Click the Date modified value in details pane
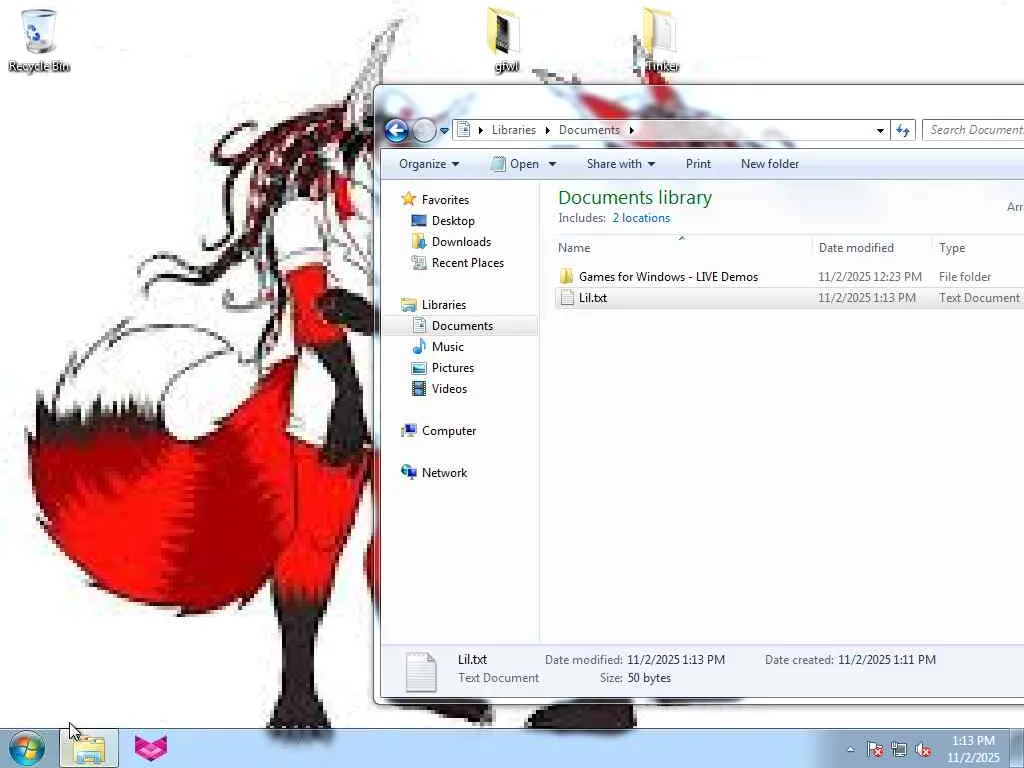The height and width of the screenshot is (768, 1024). point(676,660)
